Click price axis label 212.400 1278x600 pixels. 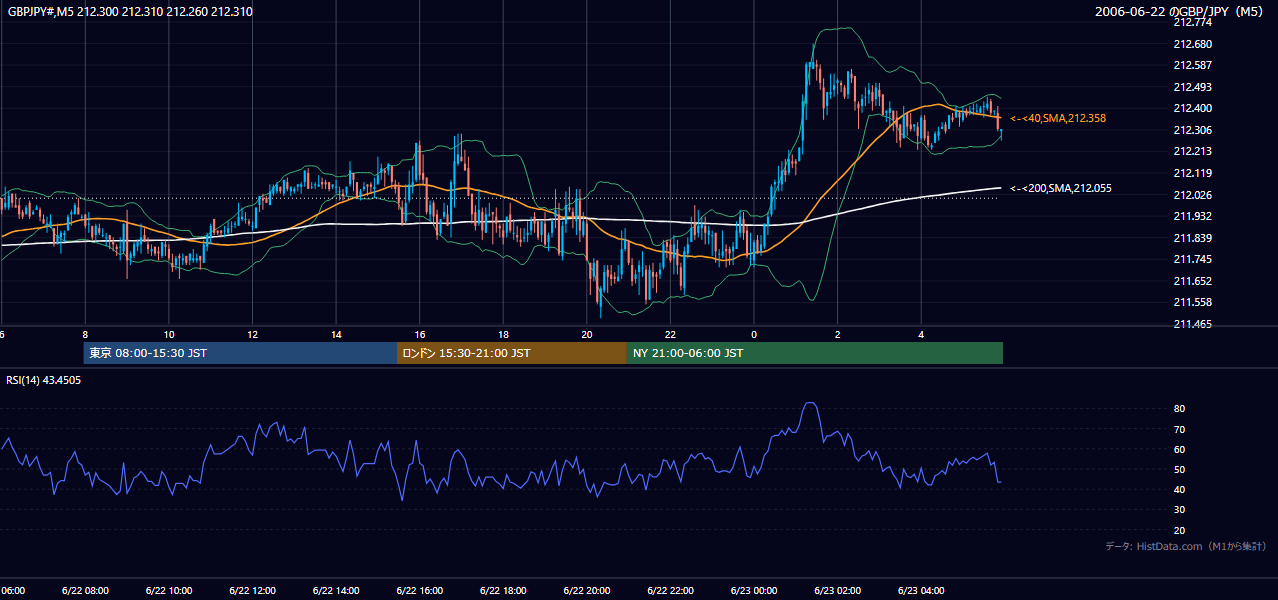coord(1191,108)
